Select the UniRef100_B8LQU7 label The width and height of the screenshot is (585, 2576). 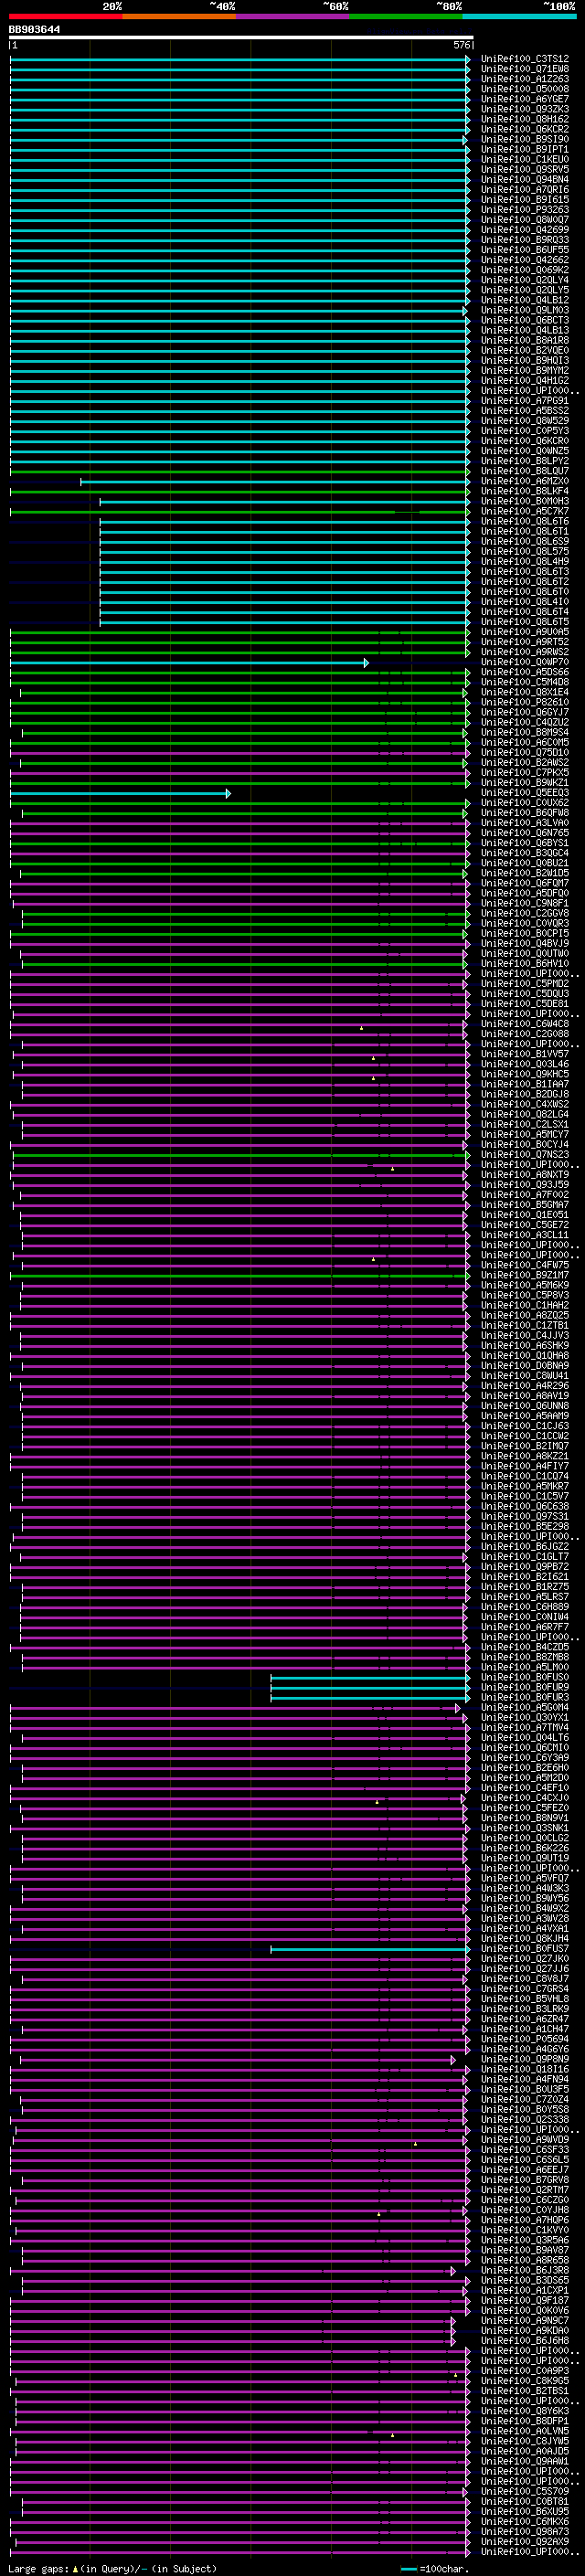coord(525,471)
